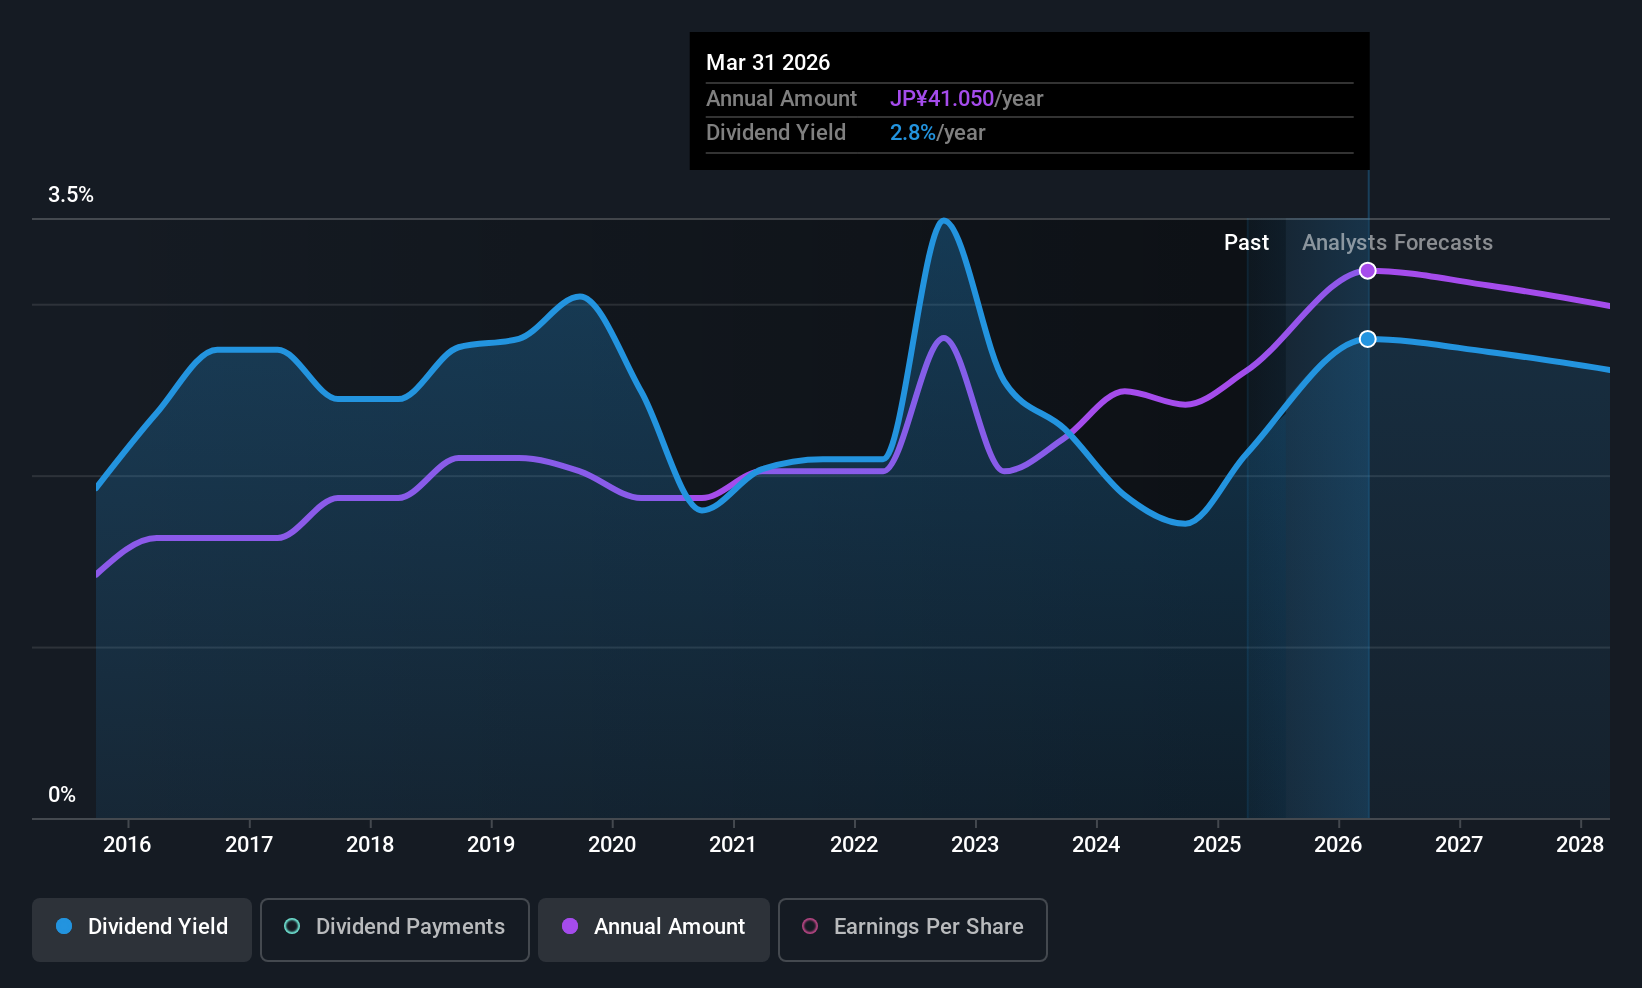Click the 2021 x-axis label
This screenshot has width=1642, height=988.
(733, 844)
